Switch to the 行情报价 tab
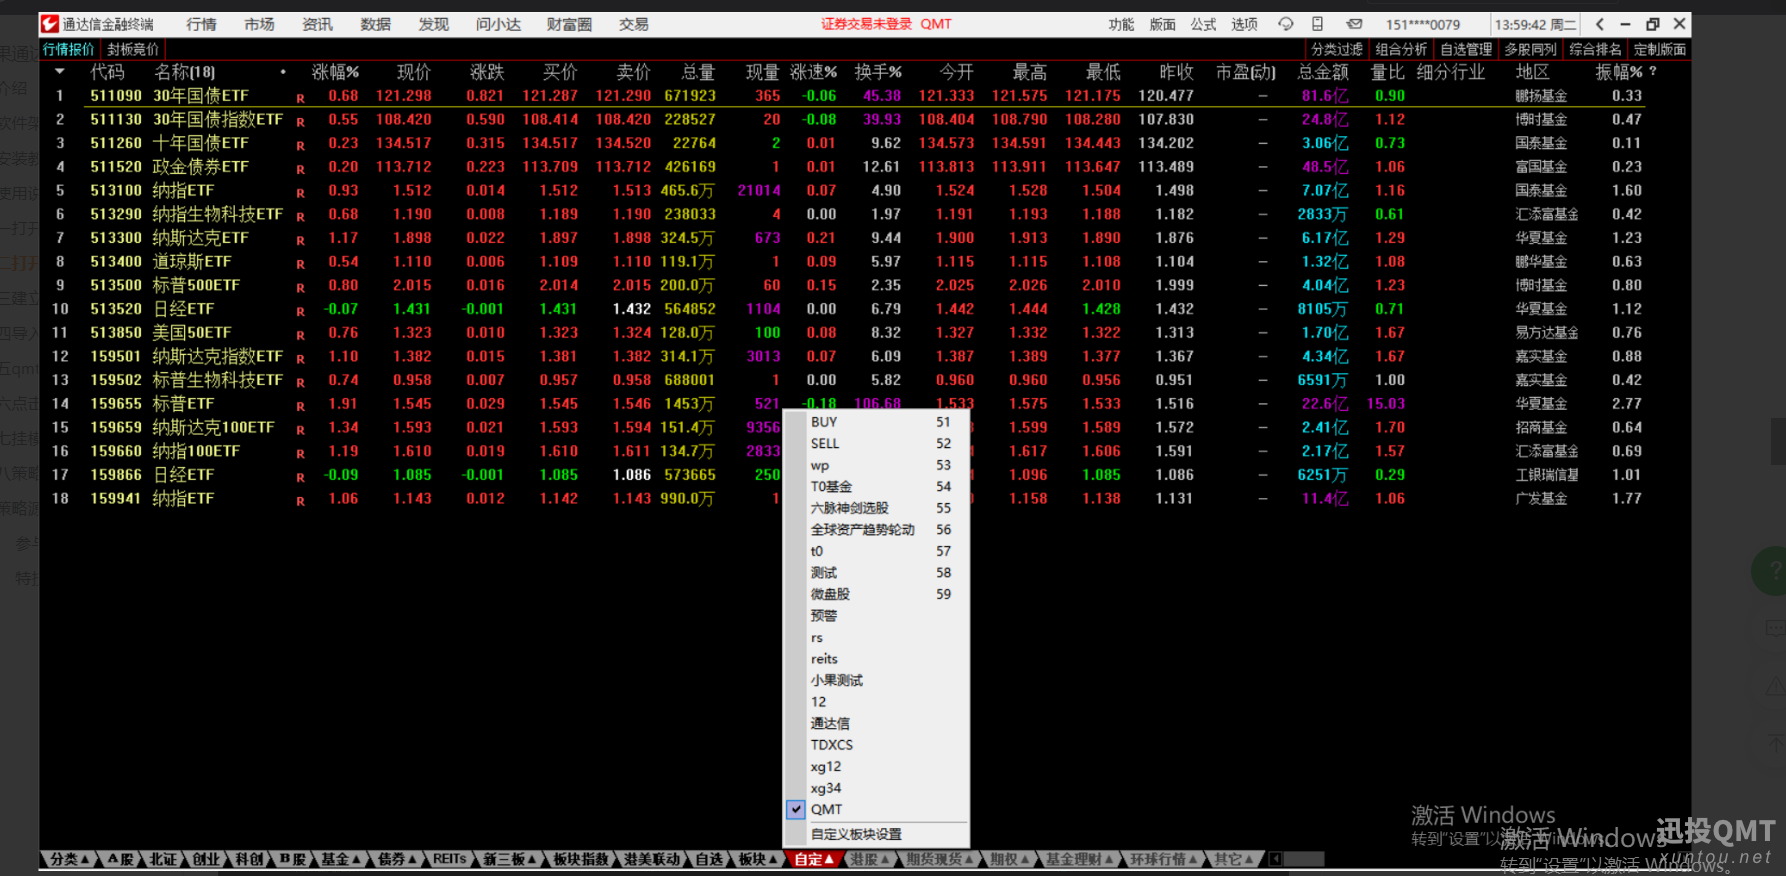 coord(69,49)
